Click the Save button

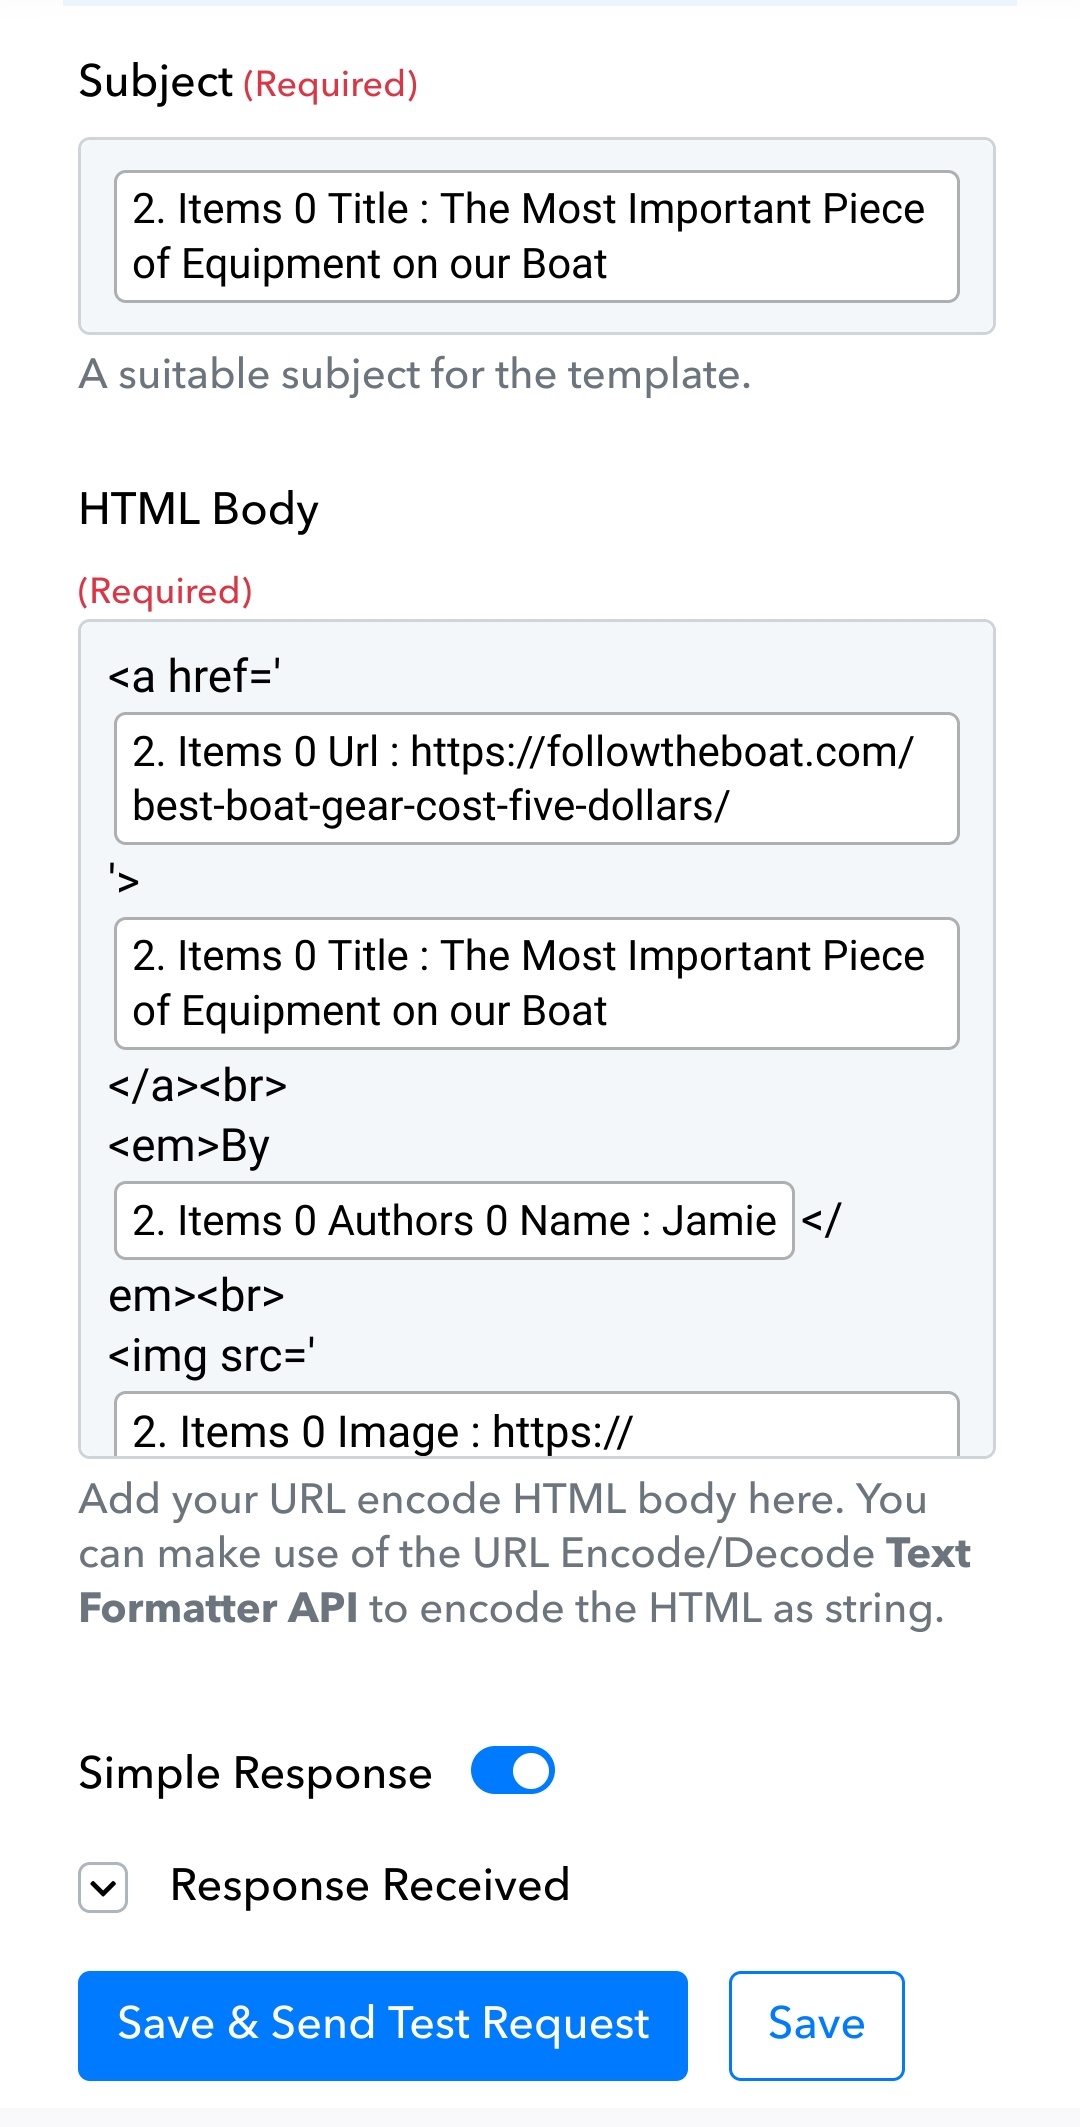tap(816, 2025)
